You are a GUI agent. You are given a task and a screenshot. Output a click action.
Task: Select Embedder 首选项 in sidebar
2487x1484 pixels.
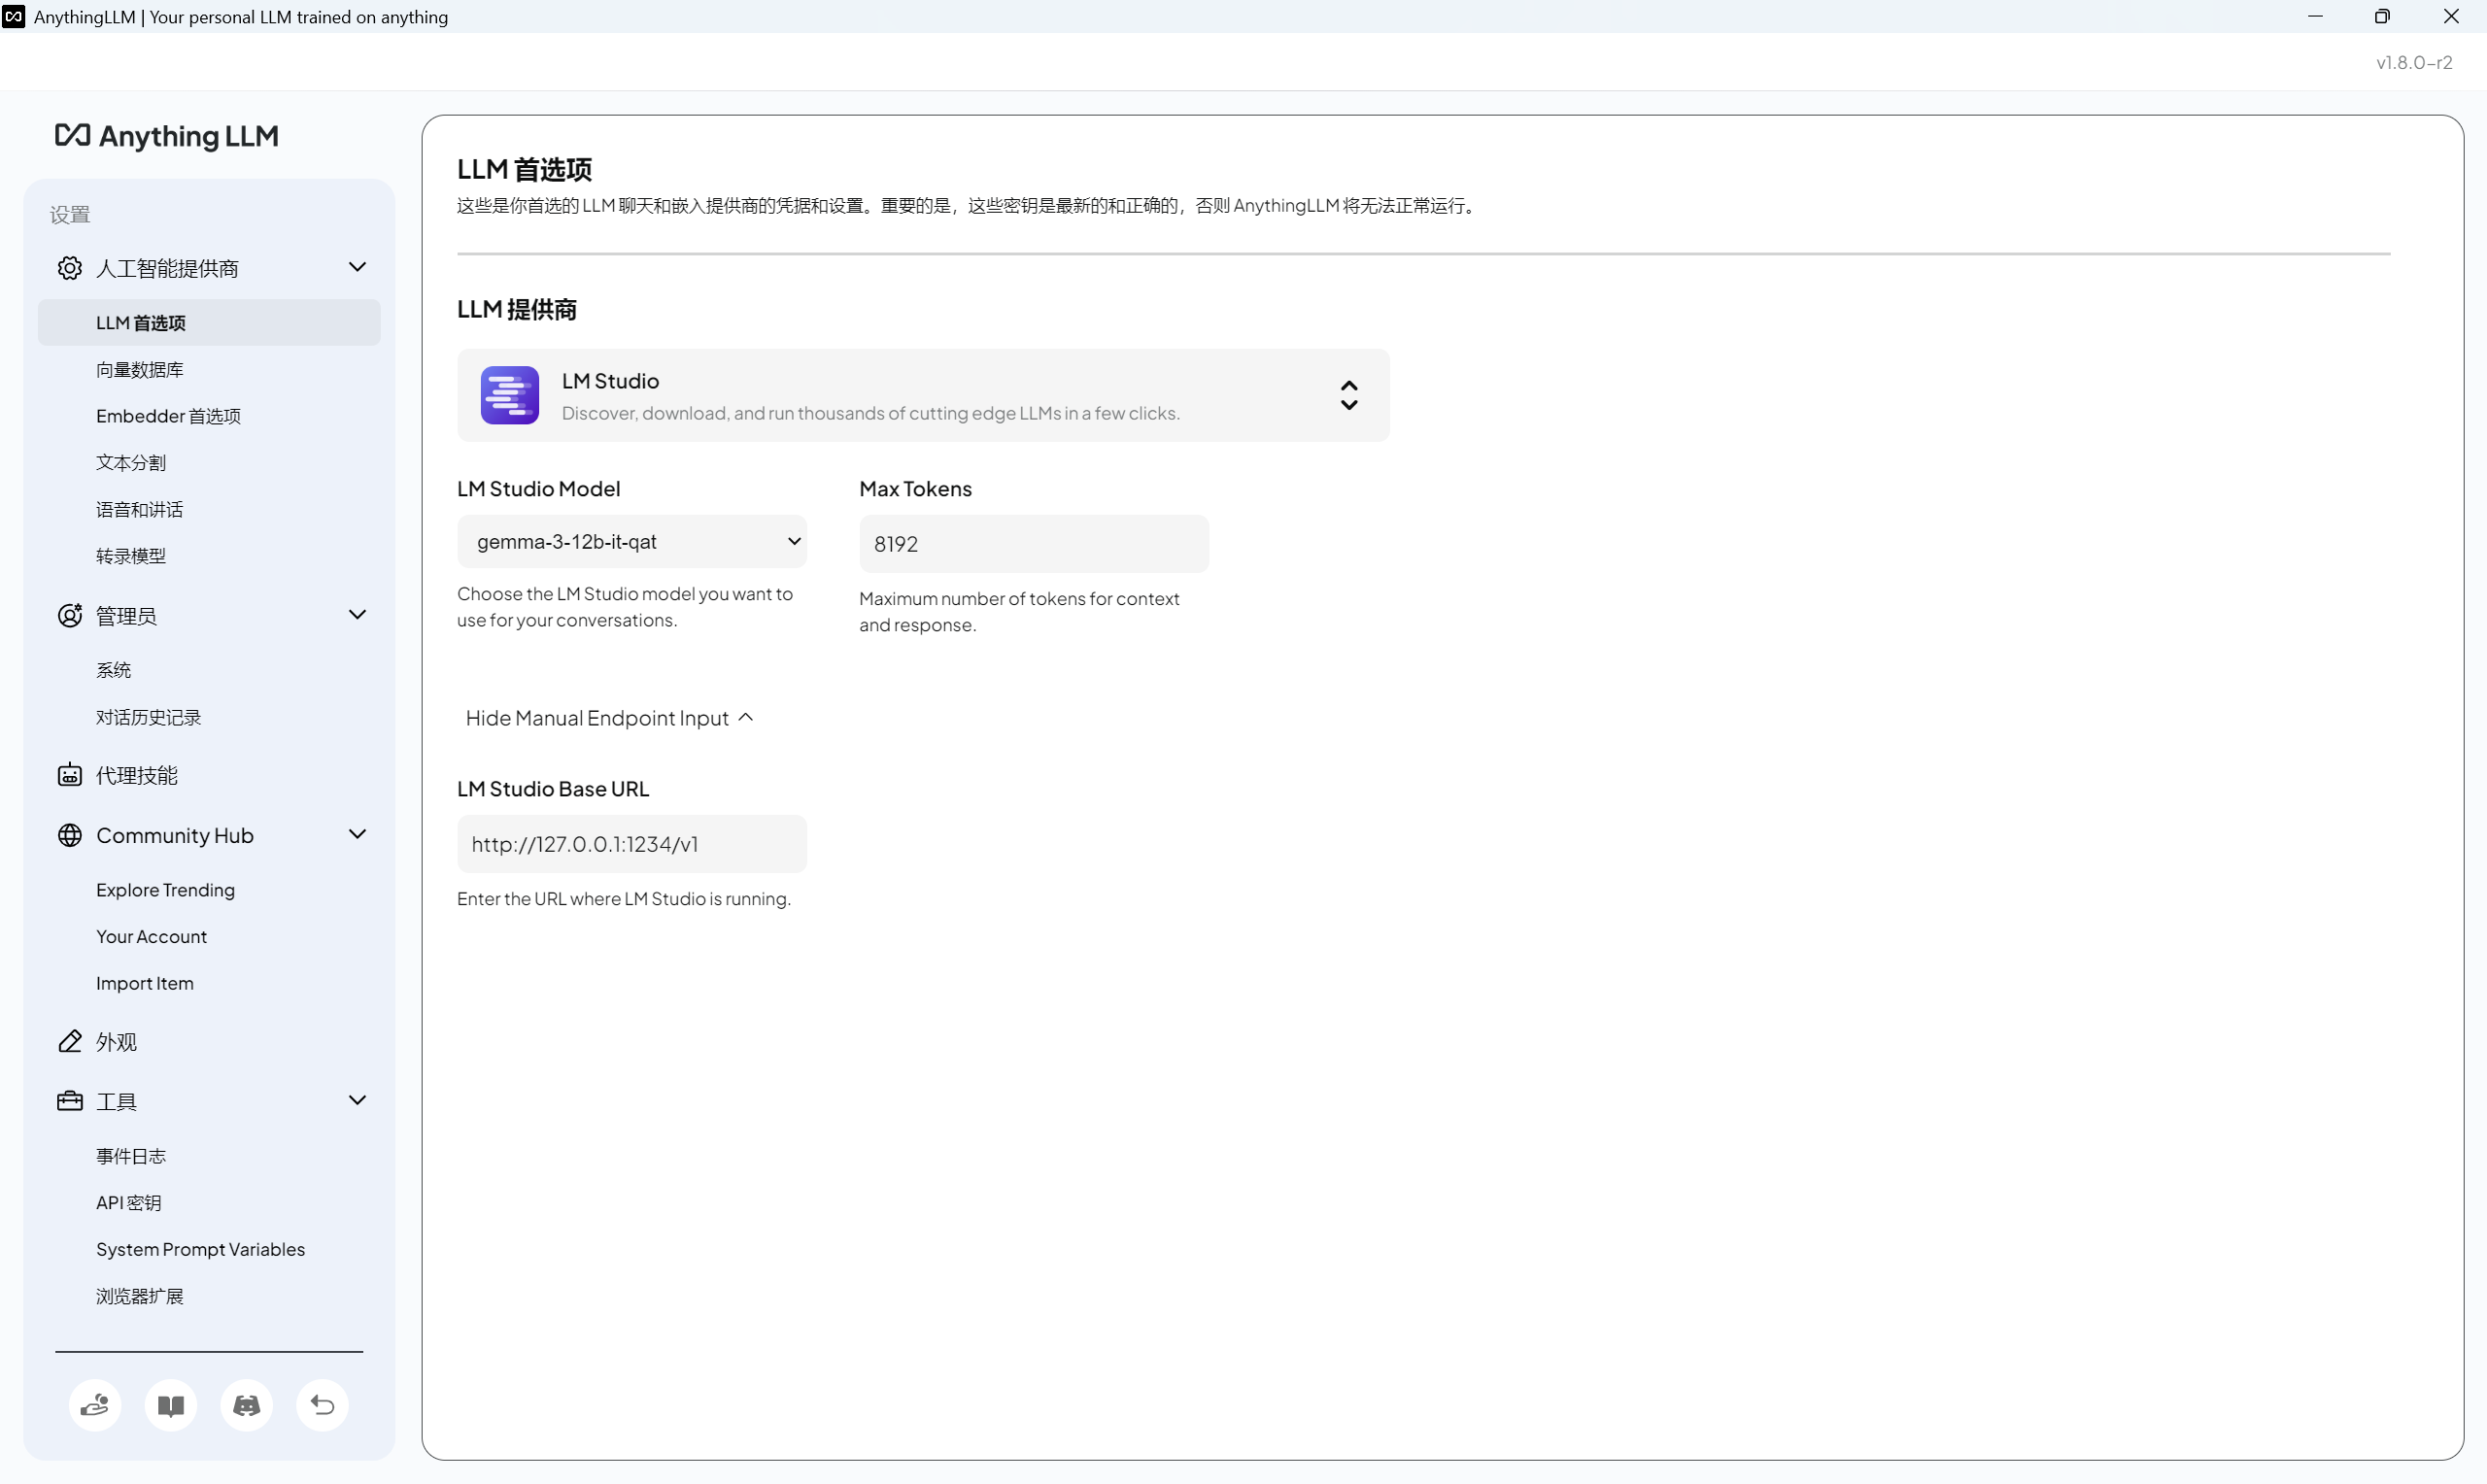[168, 416]
